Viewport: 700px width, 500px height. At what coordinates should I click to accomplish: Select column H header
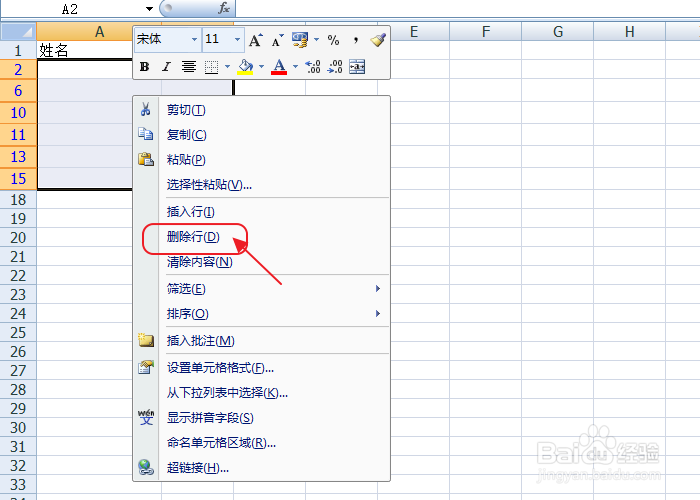629,32
